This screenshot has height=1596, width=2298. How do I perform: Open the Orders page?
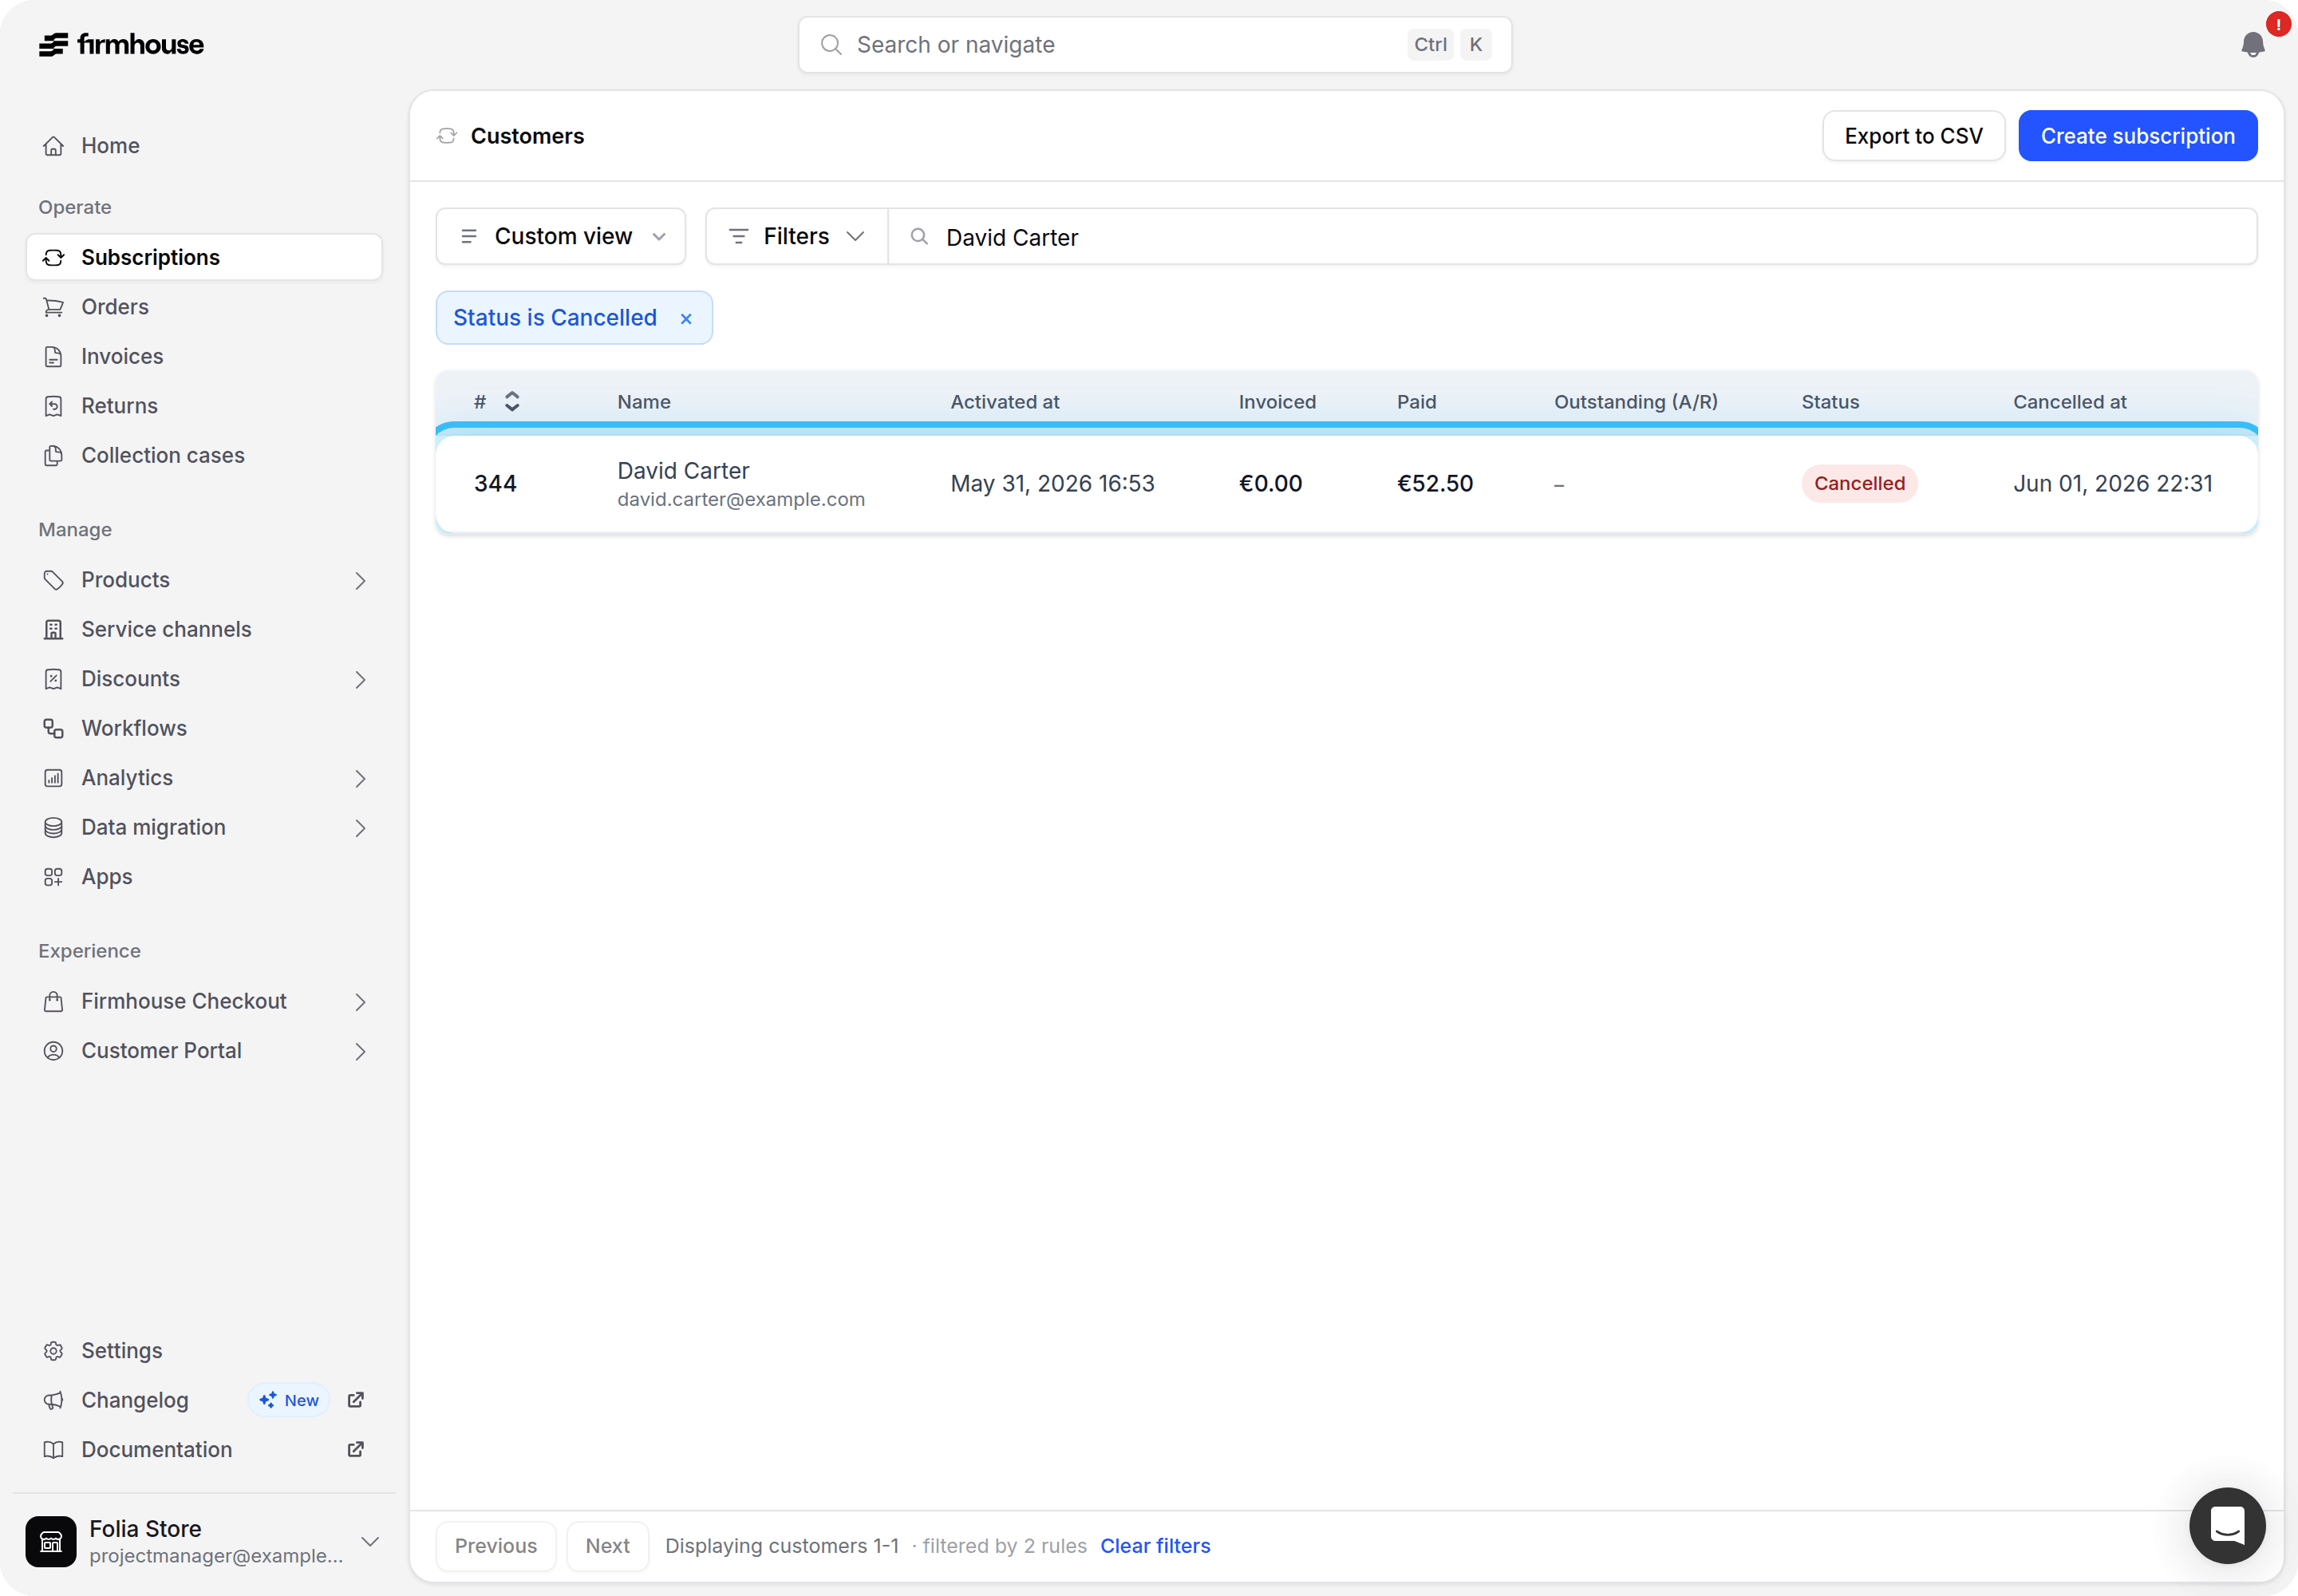pos(204,307)
